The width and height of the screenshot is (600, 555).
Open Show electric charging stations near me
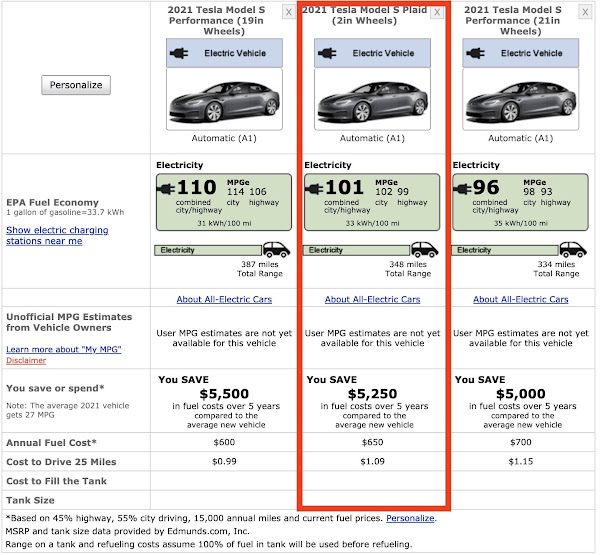[x=57, y=235]
